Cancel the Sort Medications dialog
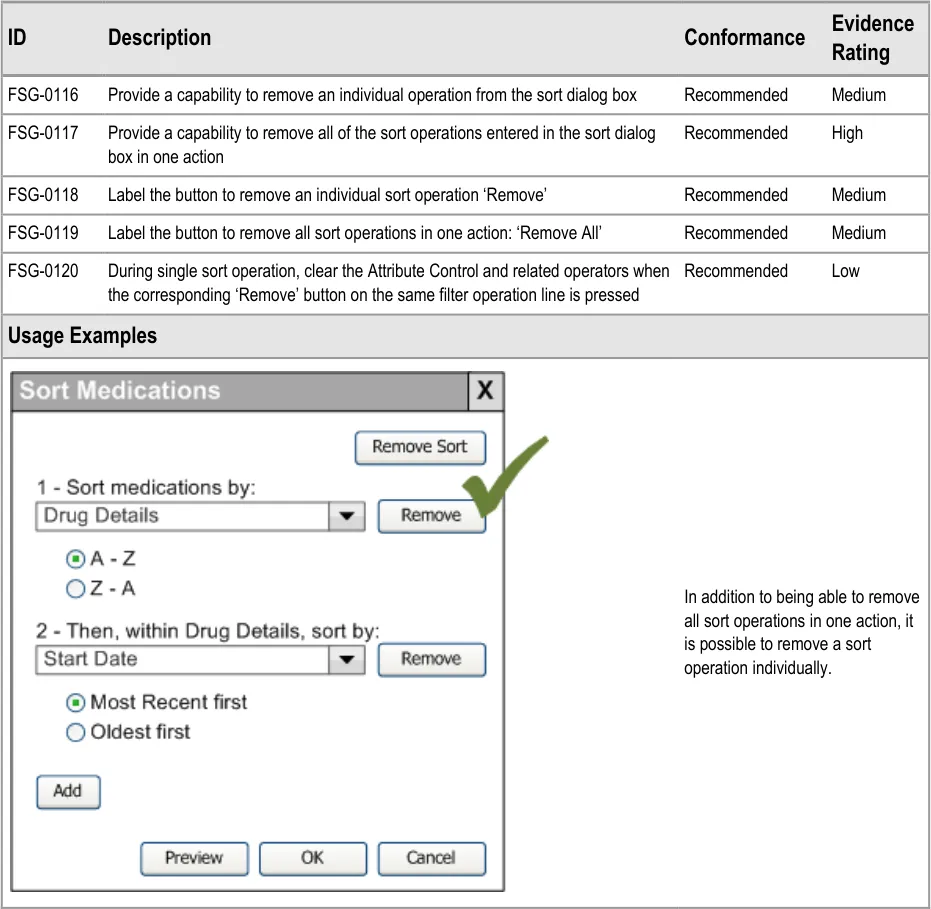This screenshot has width=931, height=909. pyautogui.click(x=431, y=858)
